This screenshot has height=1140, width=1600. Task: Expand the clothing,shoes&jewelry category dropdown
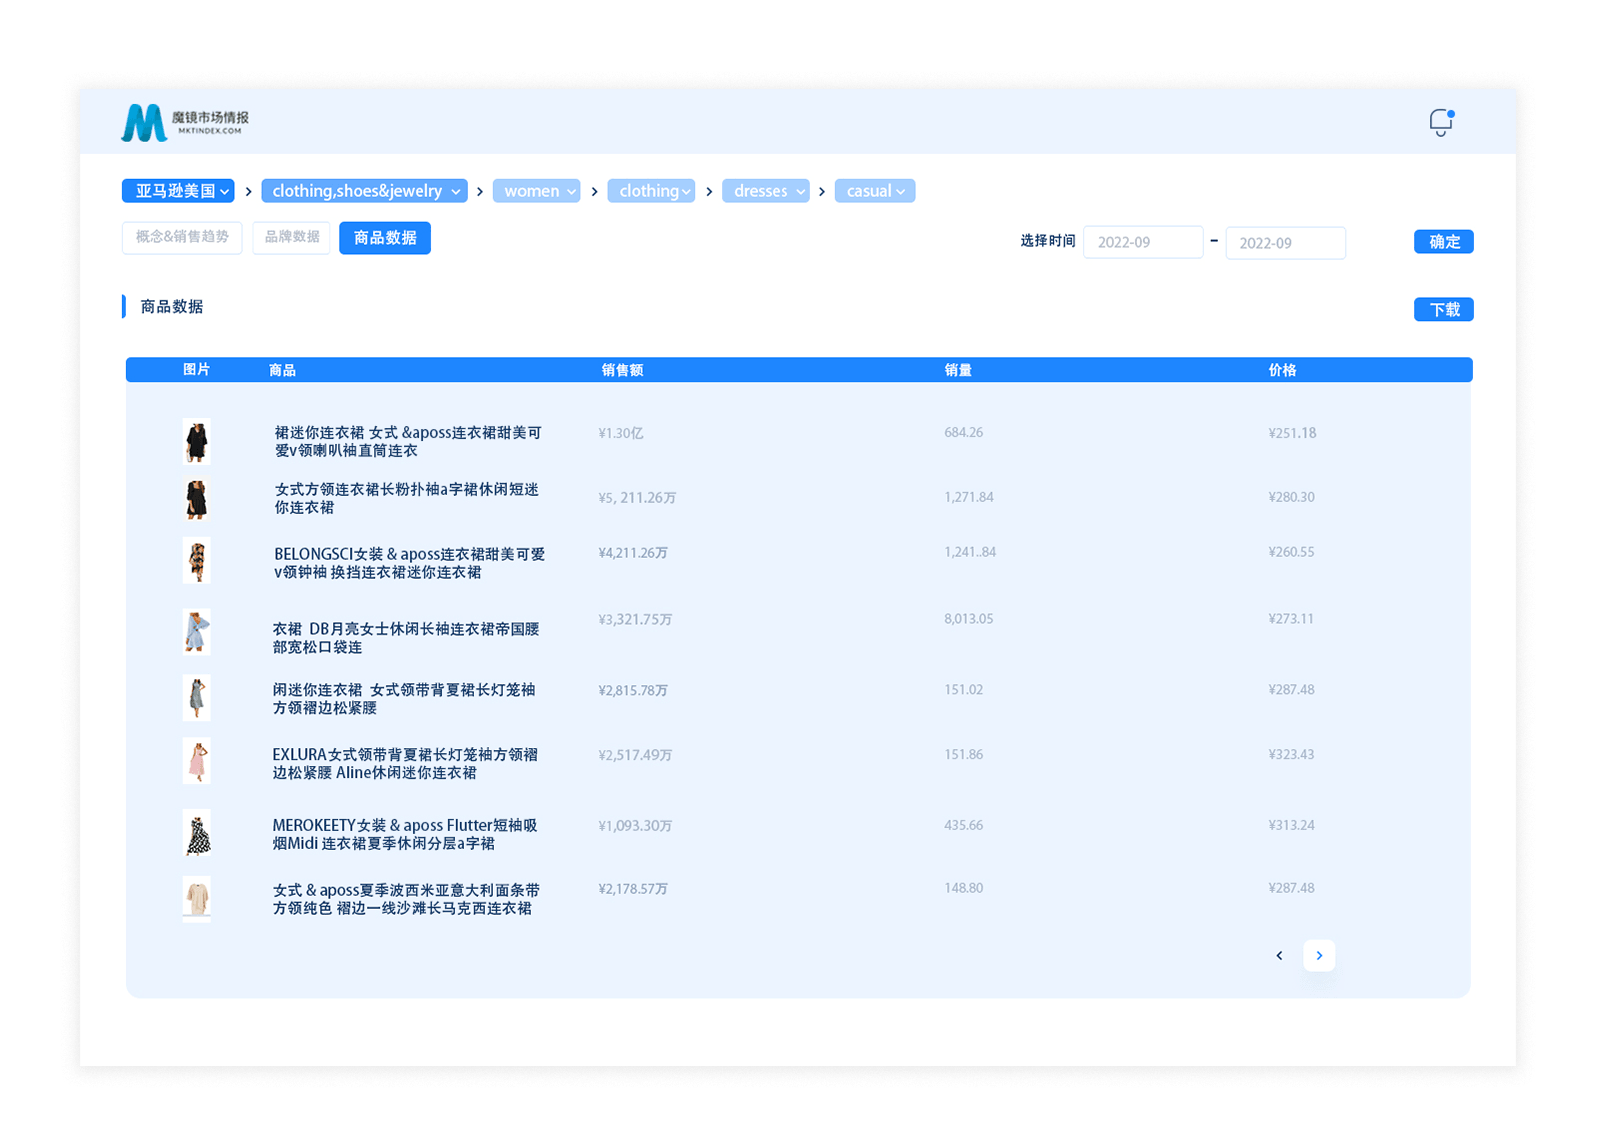(x=364, y=191)
